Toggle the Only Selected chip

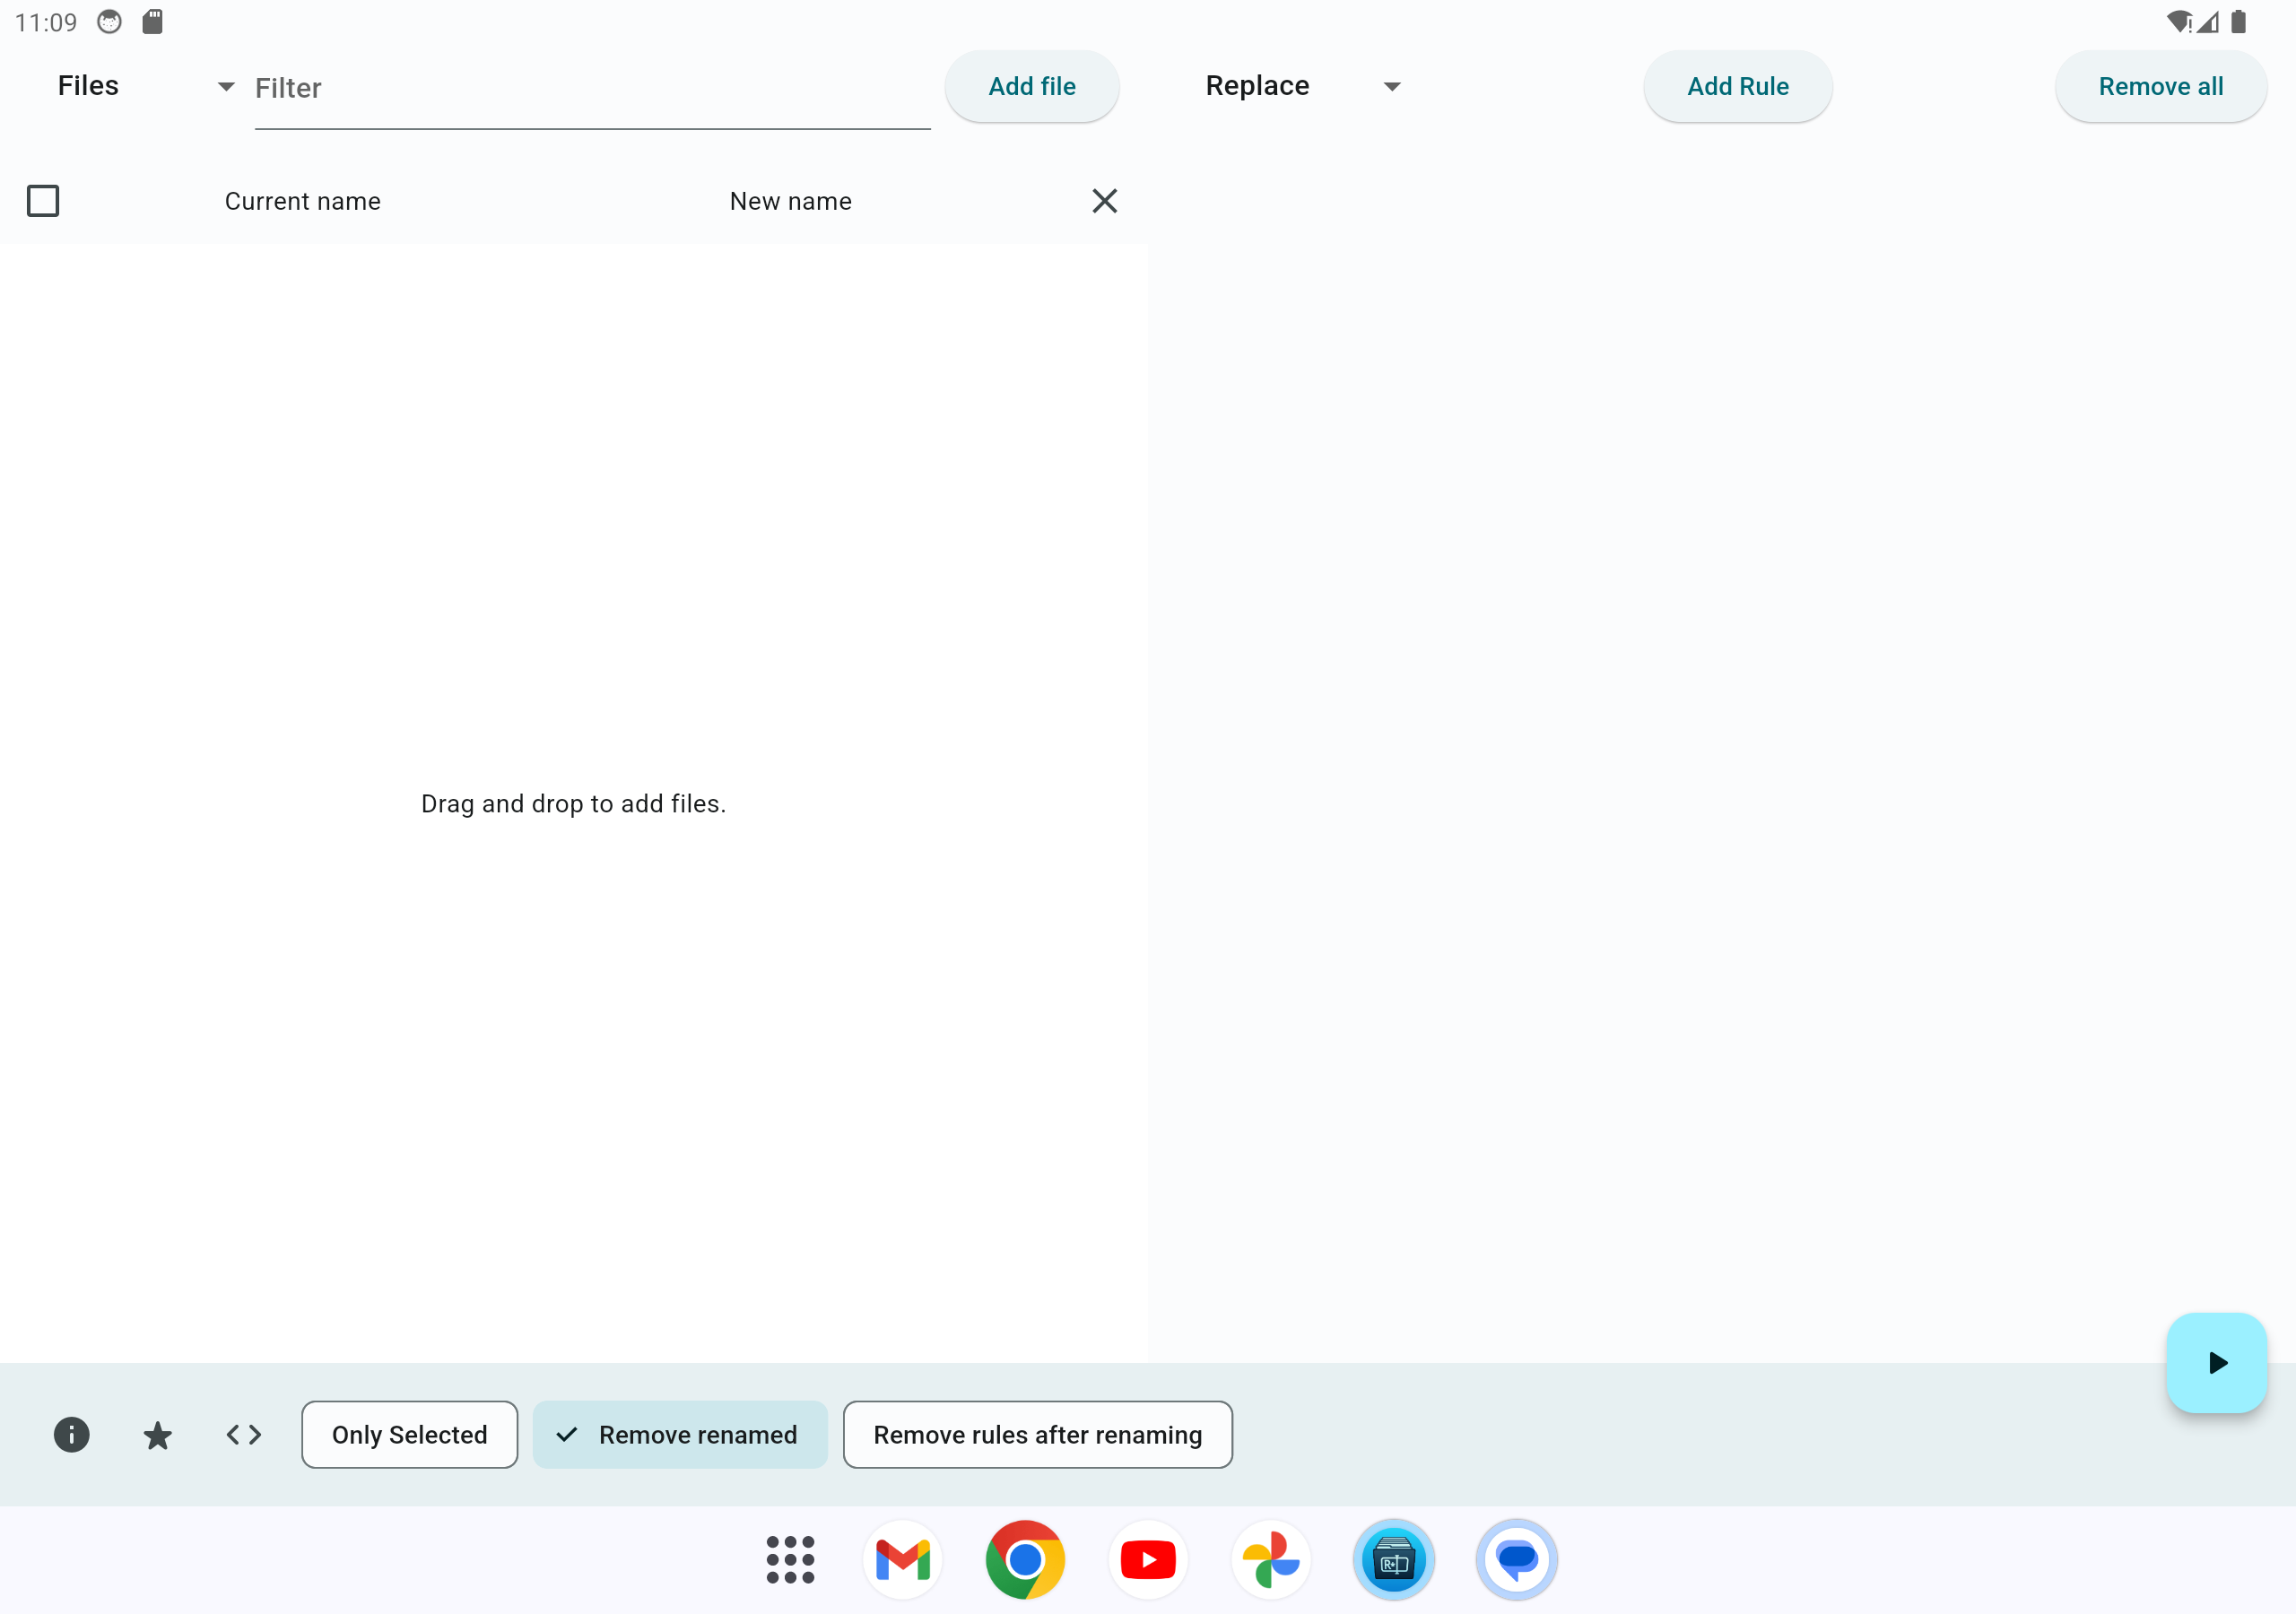(x=409, y=1434)
